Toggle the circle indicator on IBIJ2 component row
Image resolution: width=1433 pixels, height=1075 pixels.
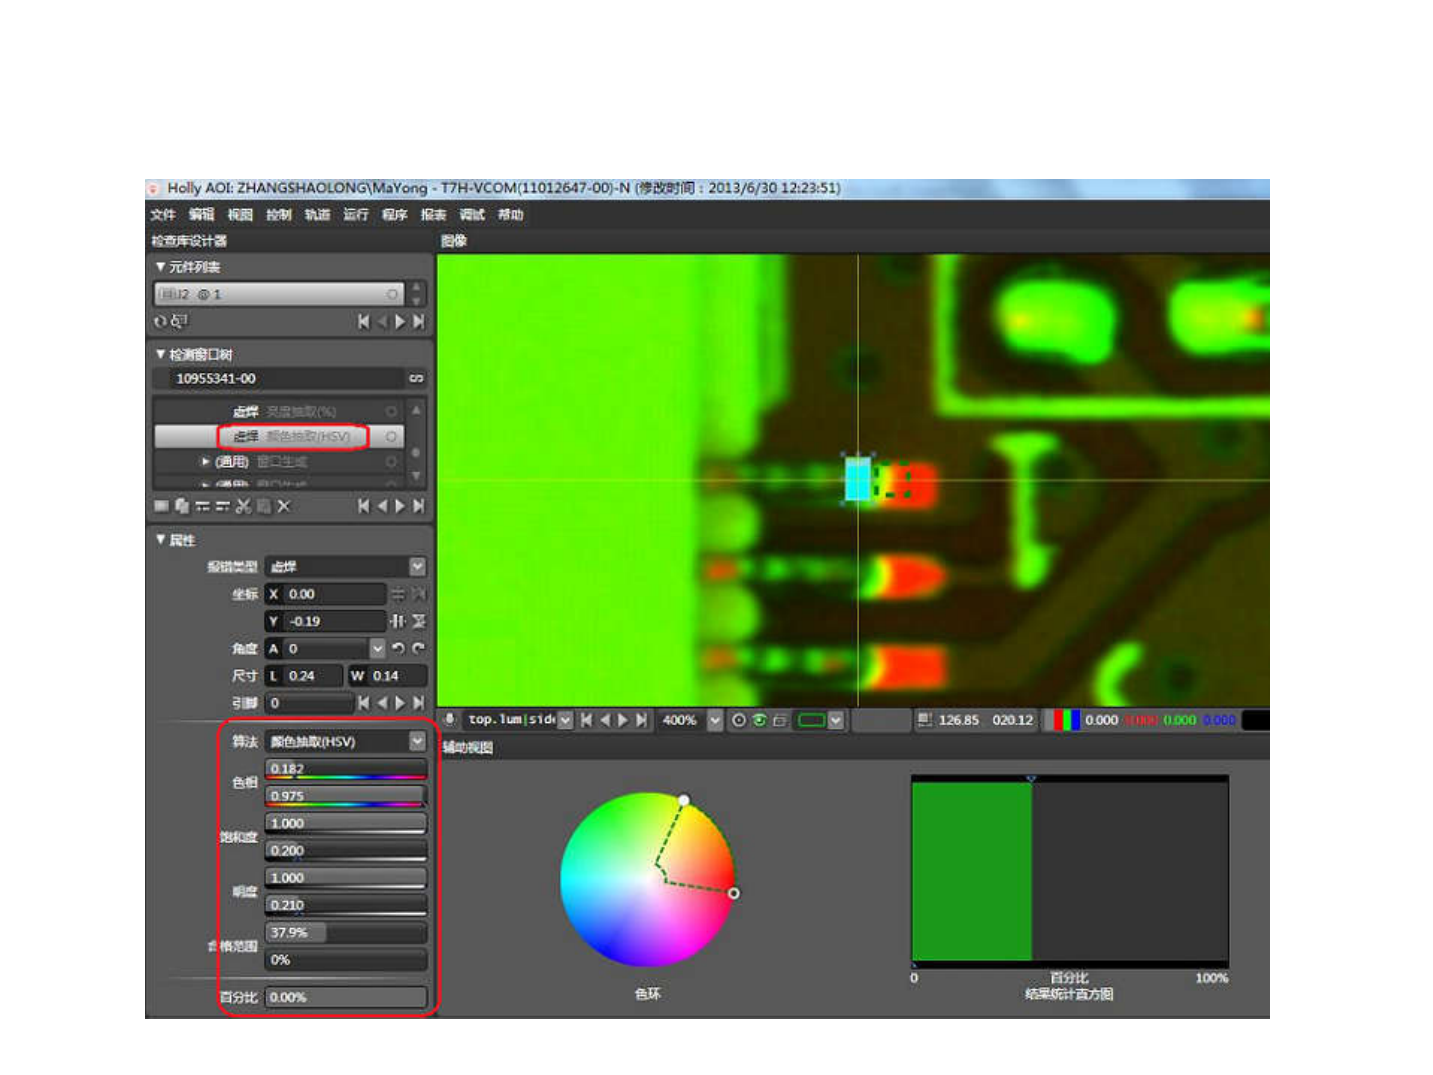tap(392, 294)
